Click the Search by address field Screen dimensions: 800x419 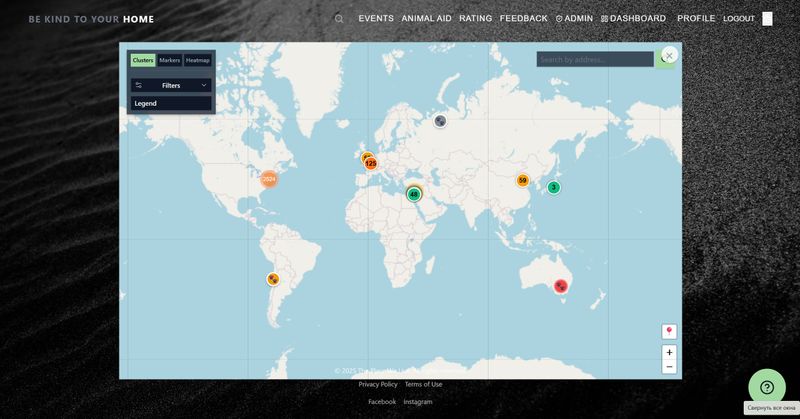click(595, 59)
